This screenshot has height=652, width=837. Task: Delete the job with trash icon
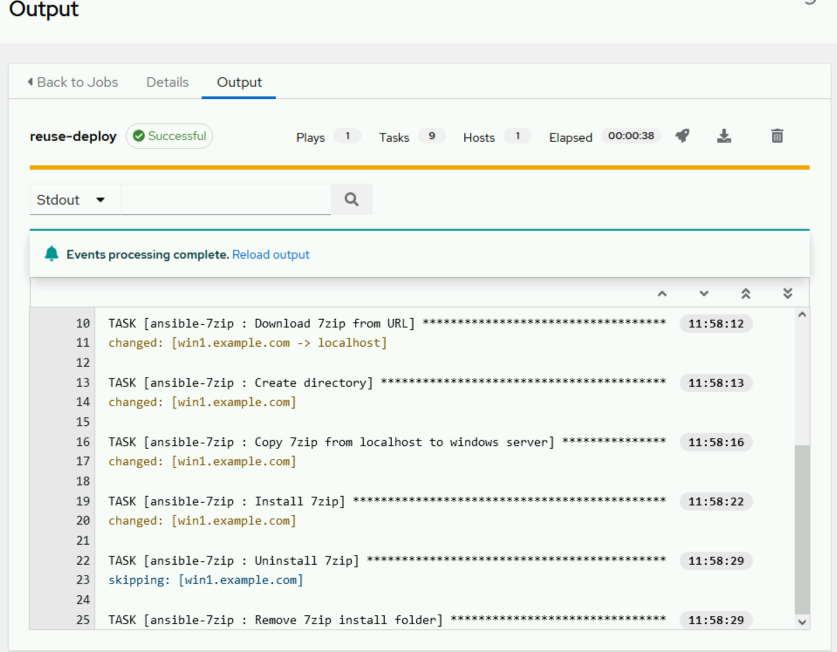(777, 136)
